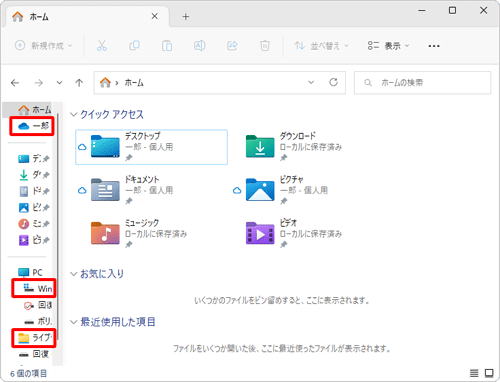Click cloud status icon beside デスクトップ

[x=82, y=147]
